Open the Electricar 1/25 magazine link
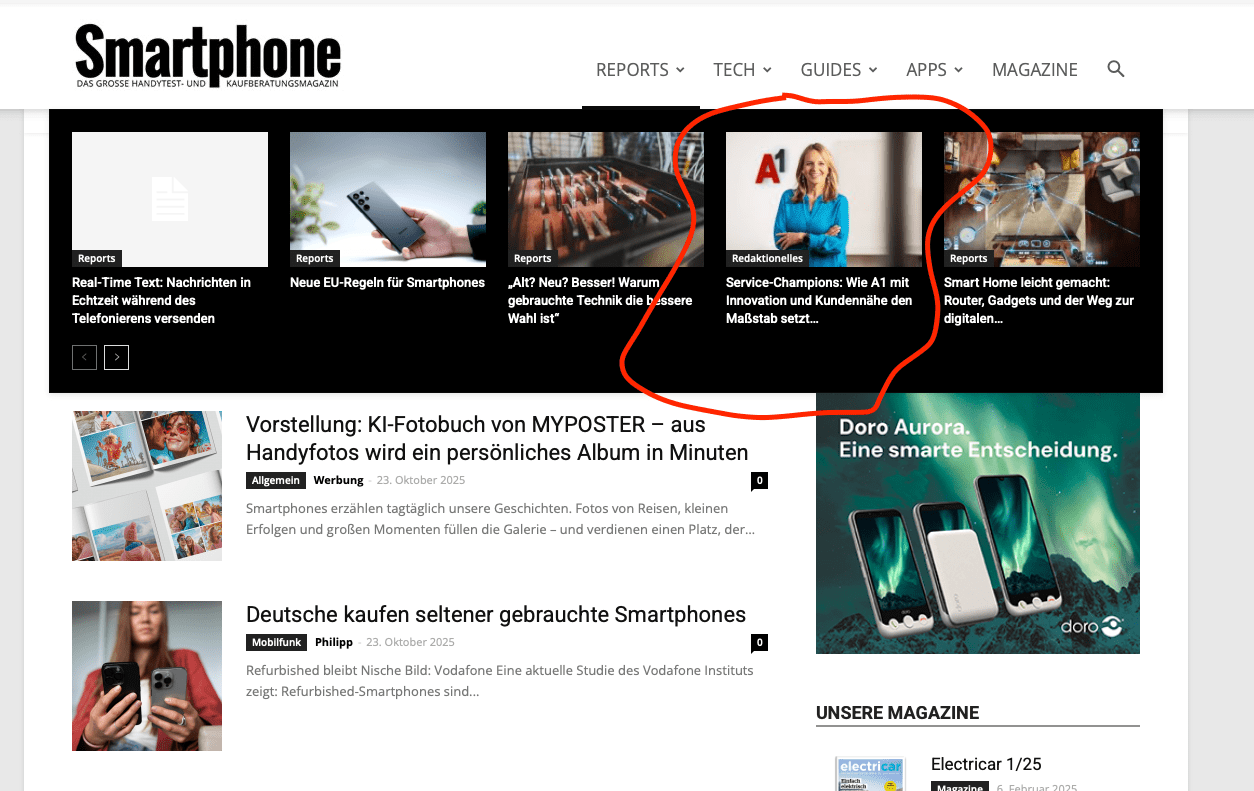The width and height of the screenshot is (1254, 791). [x=986, y=764]
